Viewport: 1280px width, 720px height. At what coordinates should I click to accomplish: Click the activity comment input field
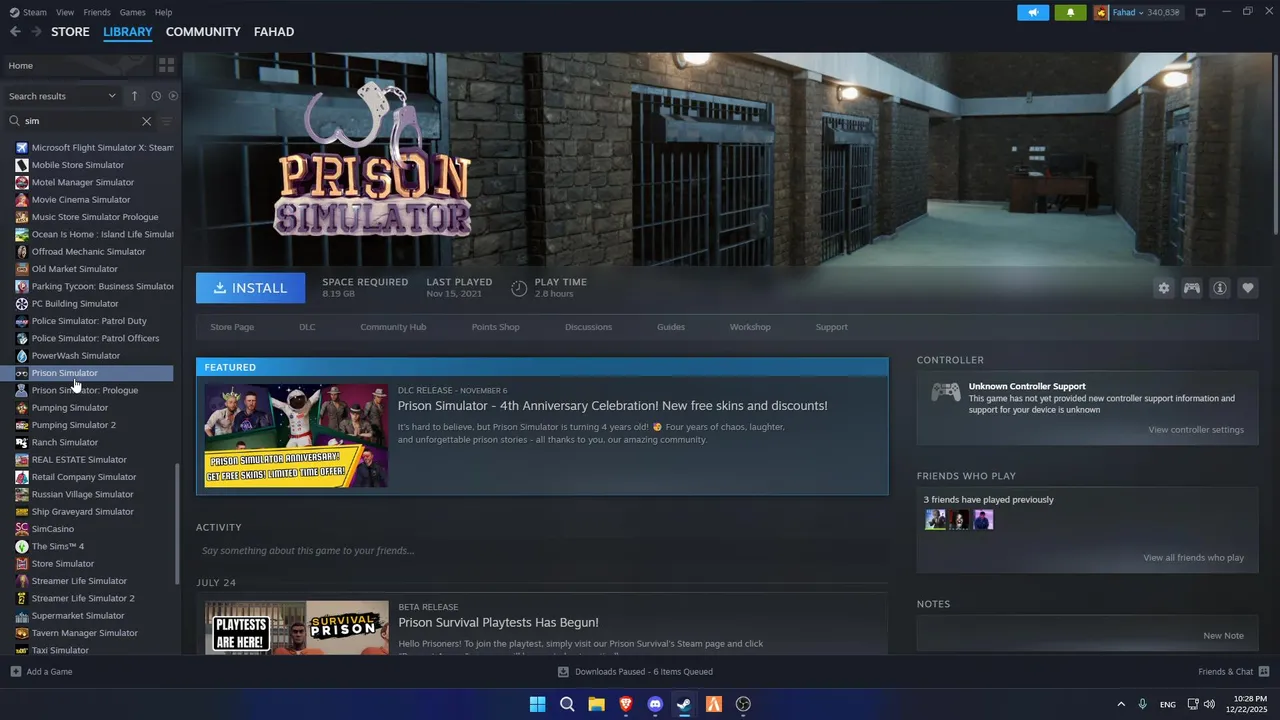pyautogui.click(x=542, y=551)
